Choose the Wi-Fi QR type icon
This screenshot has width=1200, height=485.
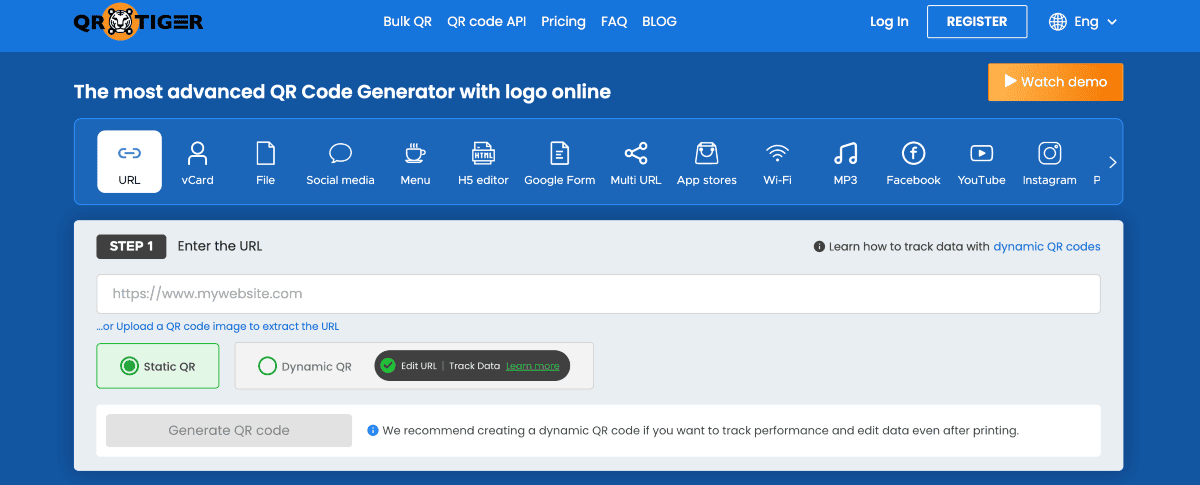[x=777, y=154]
